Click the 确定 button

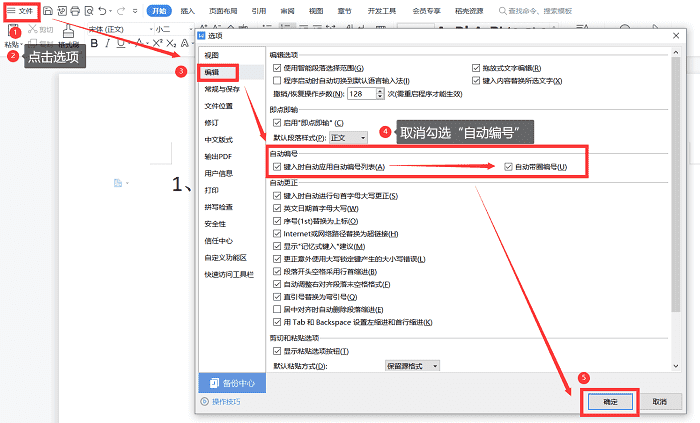[610, 402]
